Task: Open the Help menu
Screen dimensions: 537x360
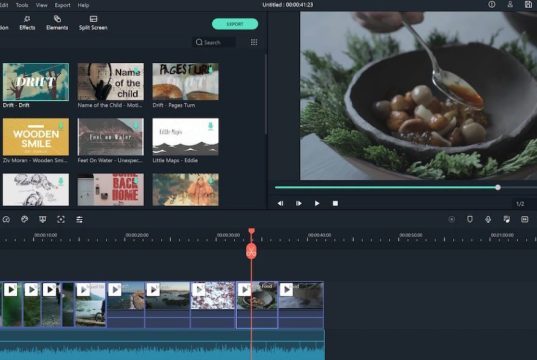Action: [83, 5]
